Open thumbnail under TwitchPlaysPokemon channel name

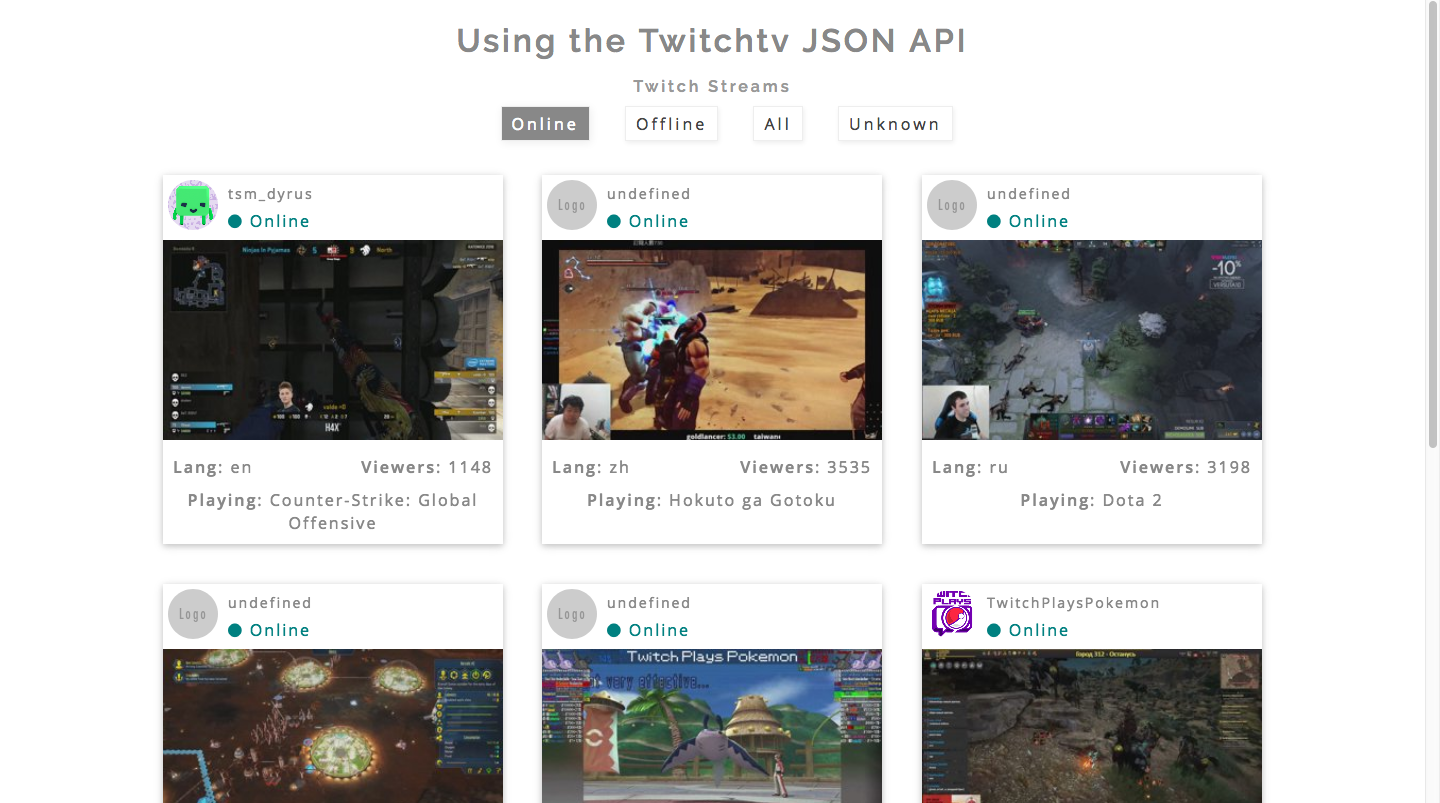click(x=1092, y=726)
